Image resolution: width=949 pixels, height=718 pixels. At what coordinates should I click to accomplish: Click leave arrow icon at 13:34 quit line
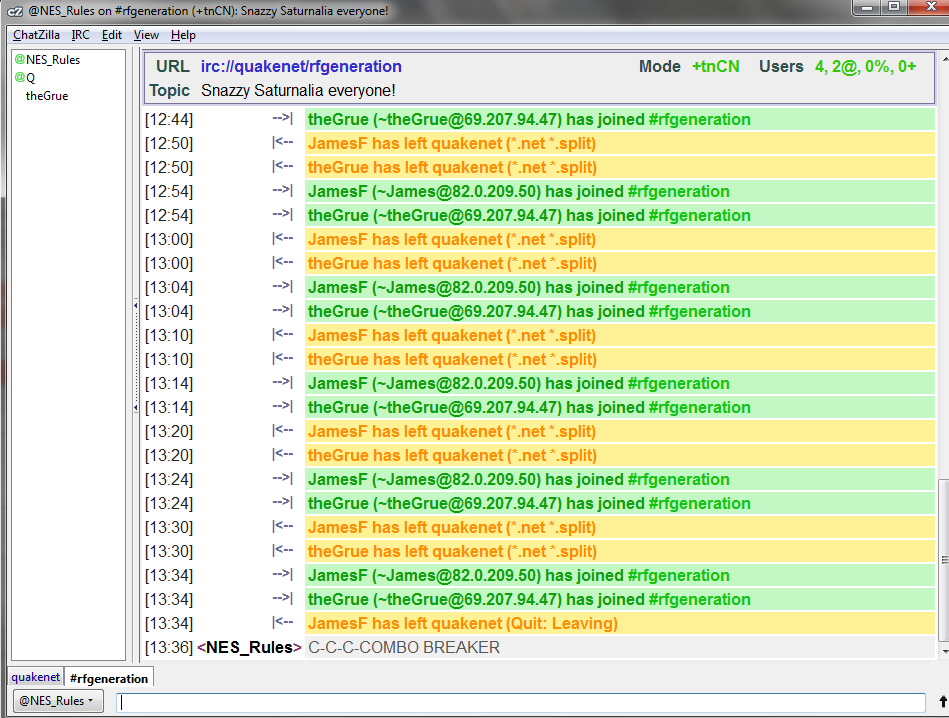(283, 622)
